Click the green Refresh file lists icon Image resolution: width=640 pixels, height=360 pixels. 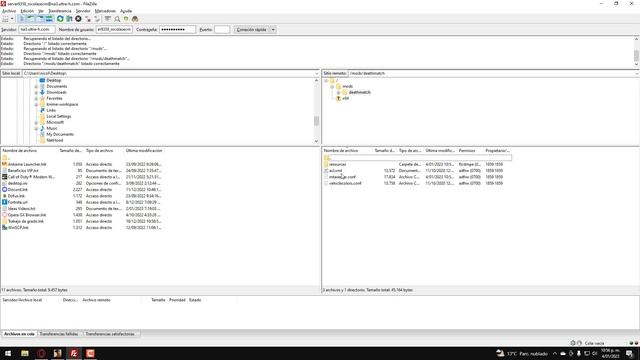click(x=60, y=19)
